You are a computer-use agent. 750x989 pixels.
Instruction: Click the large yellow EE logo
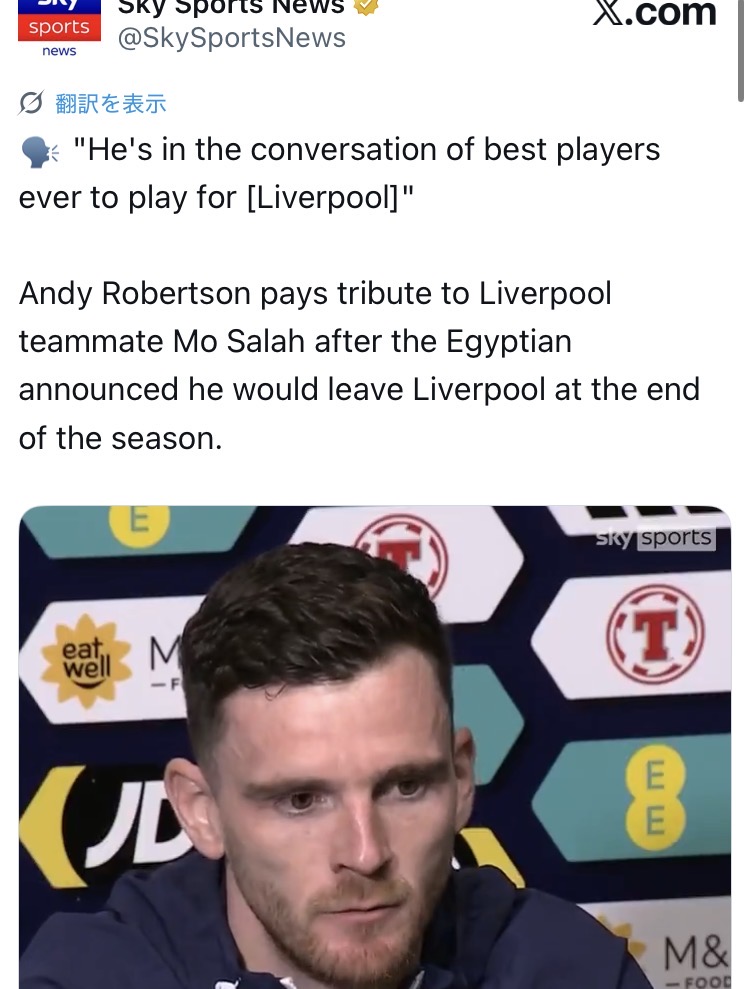click(655, 797)
